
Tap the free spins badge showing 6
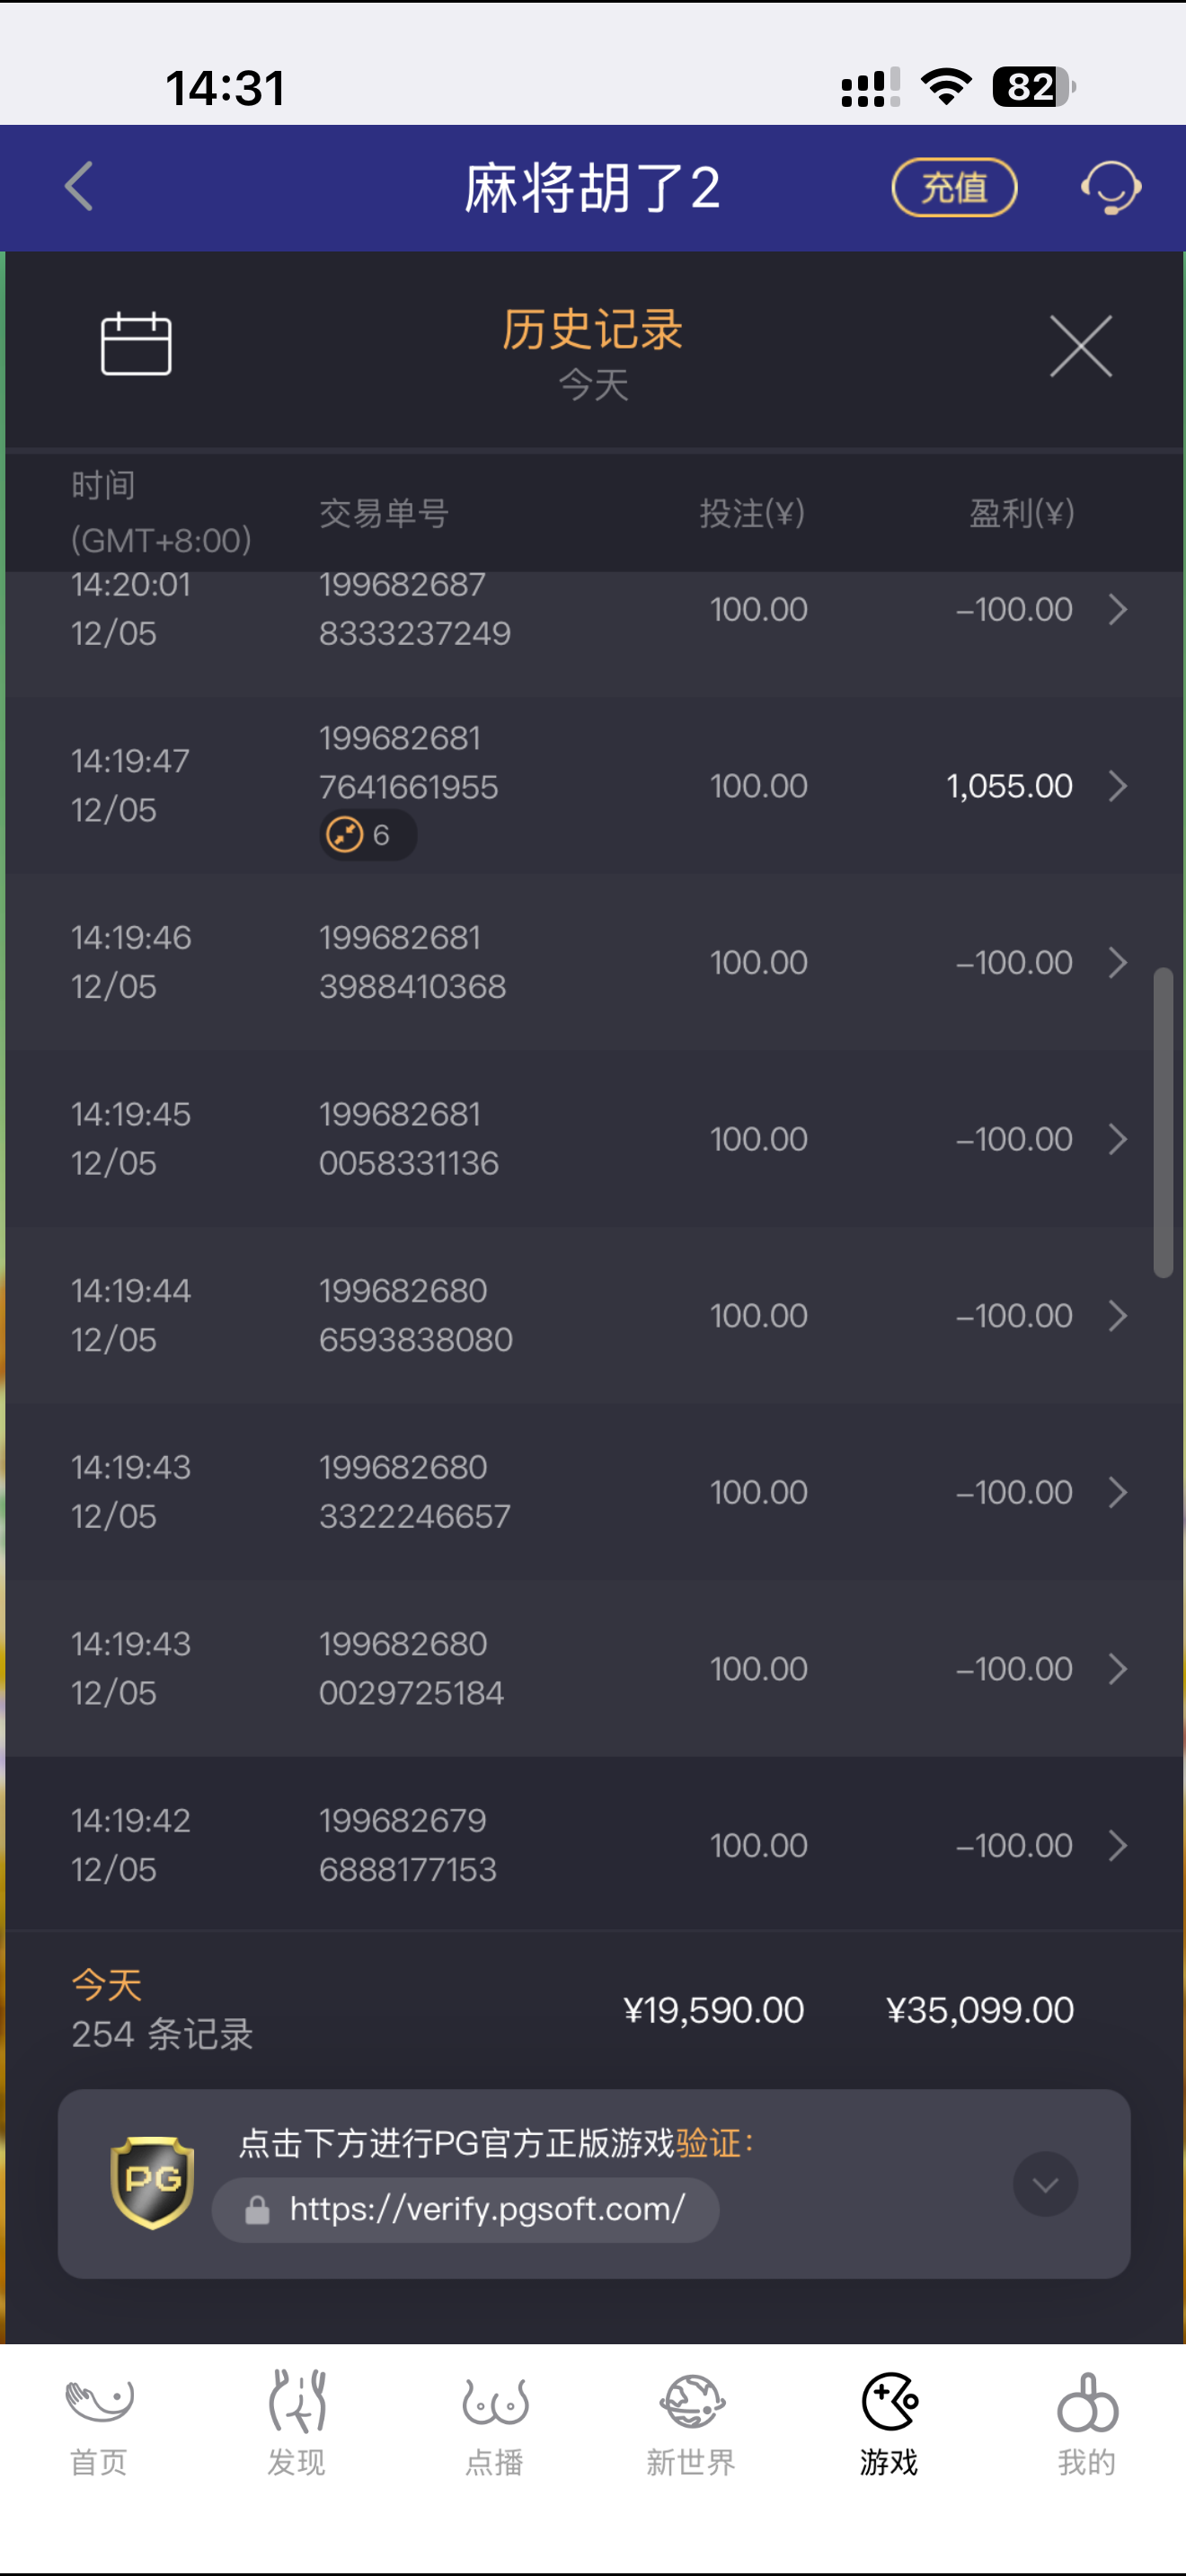point(367,835)
